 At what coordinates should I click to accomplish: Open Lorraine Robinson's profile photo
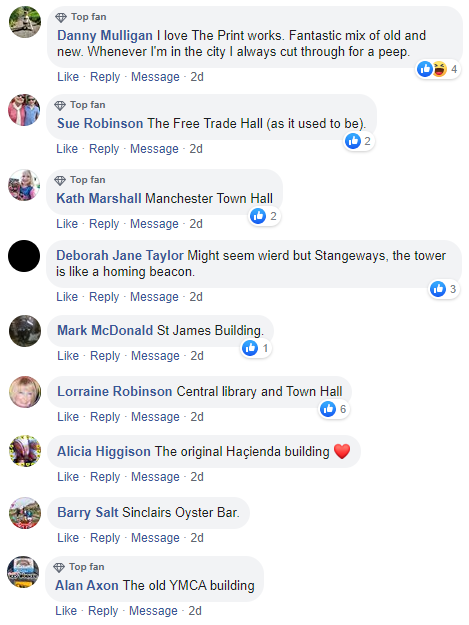click(x=25, y=392)
